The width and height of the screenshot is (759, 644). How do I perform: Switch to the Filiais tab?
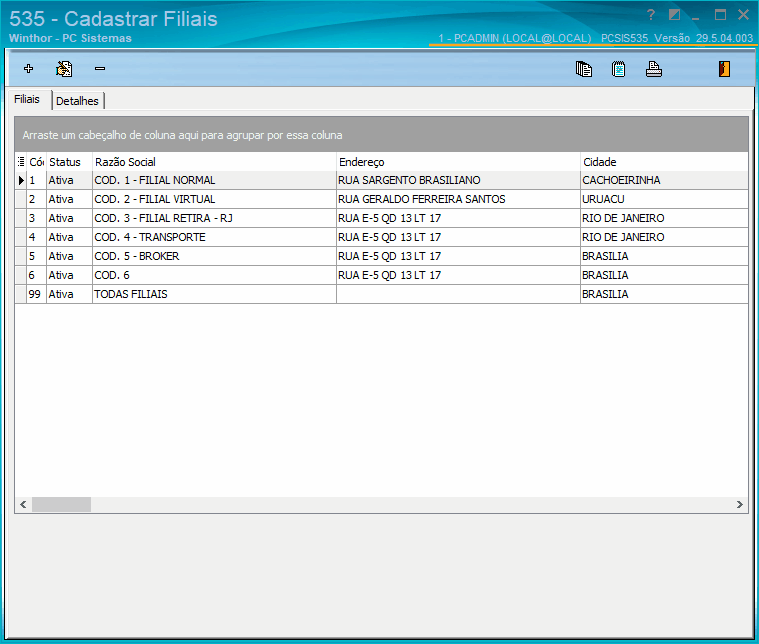[27, 99]
